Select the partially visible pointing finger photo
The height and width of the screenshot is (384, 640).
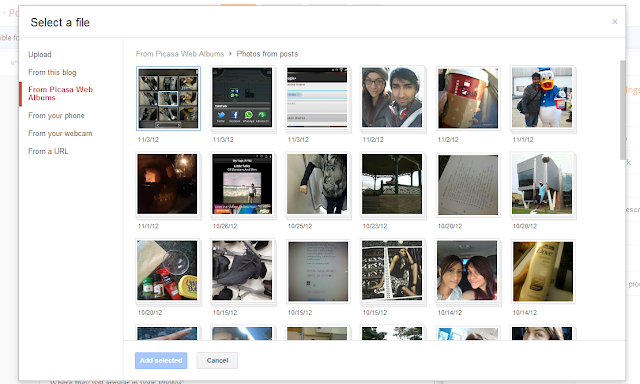pyautogui.click(x=167, y=333)
